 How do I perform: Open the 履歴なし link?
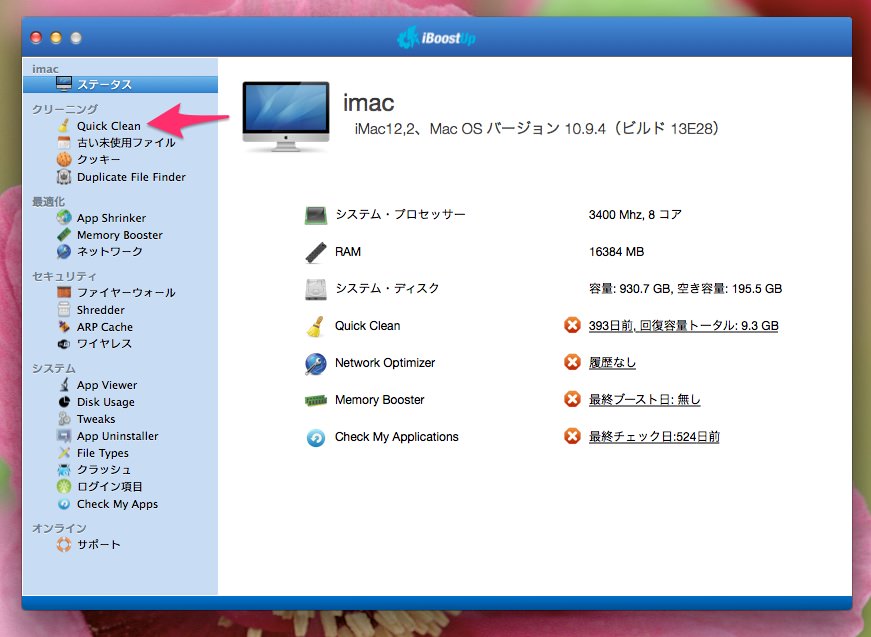(612, 363)
